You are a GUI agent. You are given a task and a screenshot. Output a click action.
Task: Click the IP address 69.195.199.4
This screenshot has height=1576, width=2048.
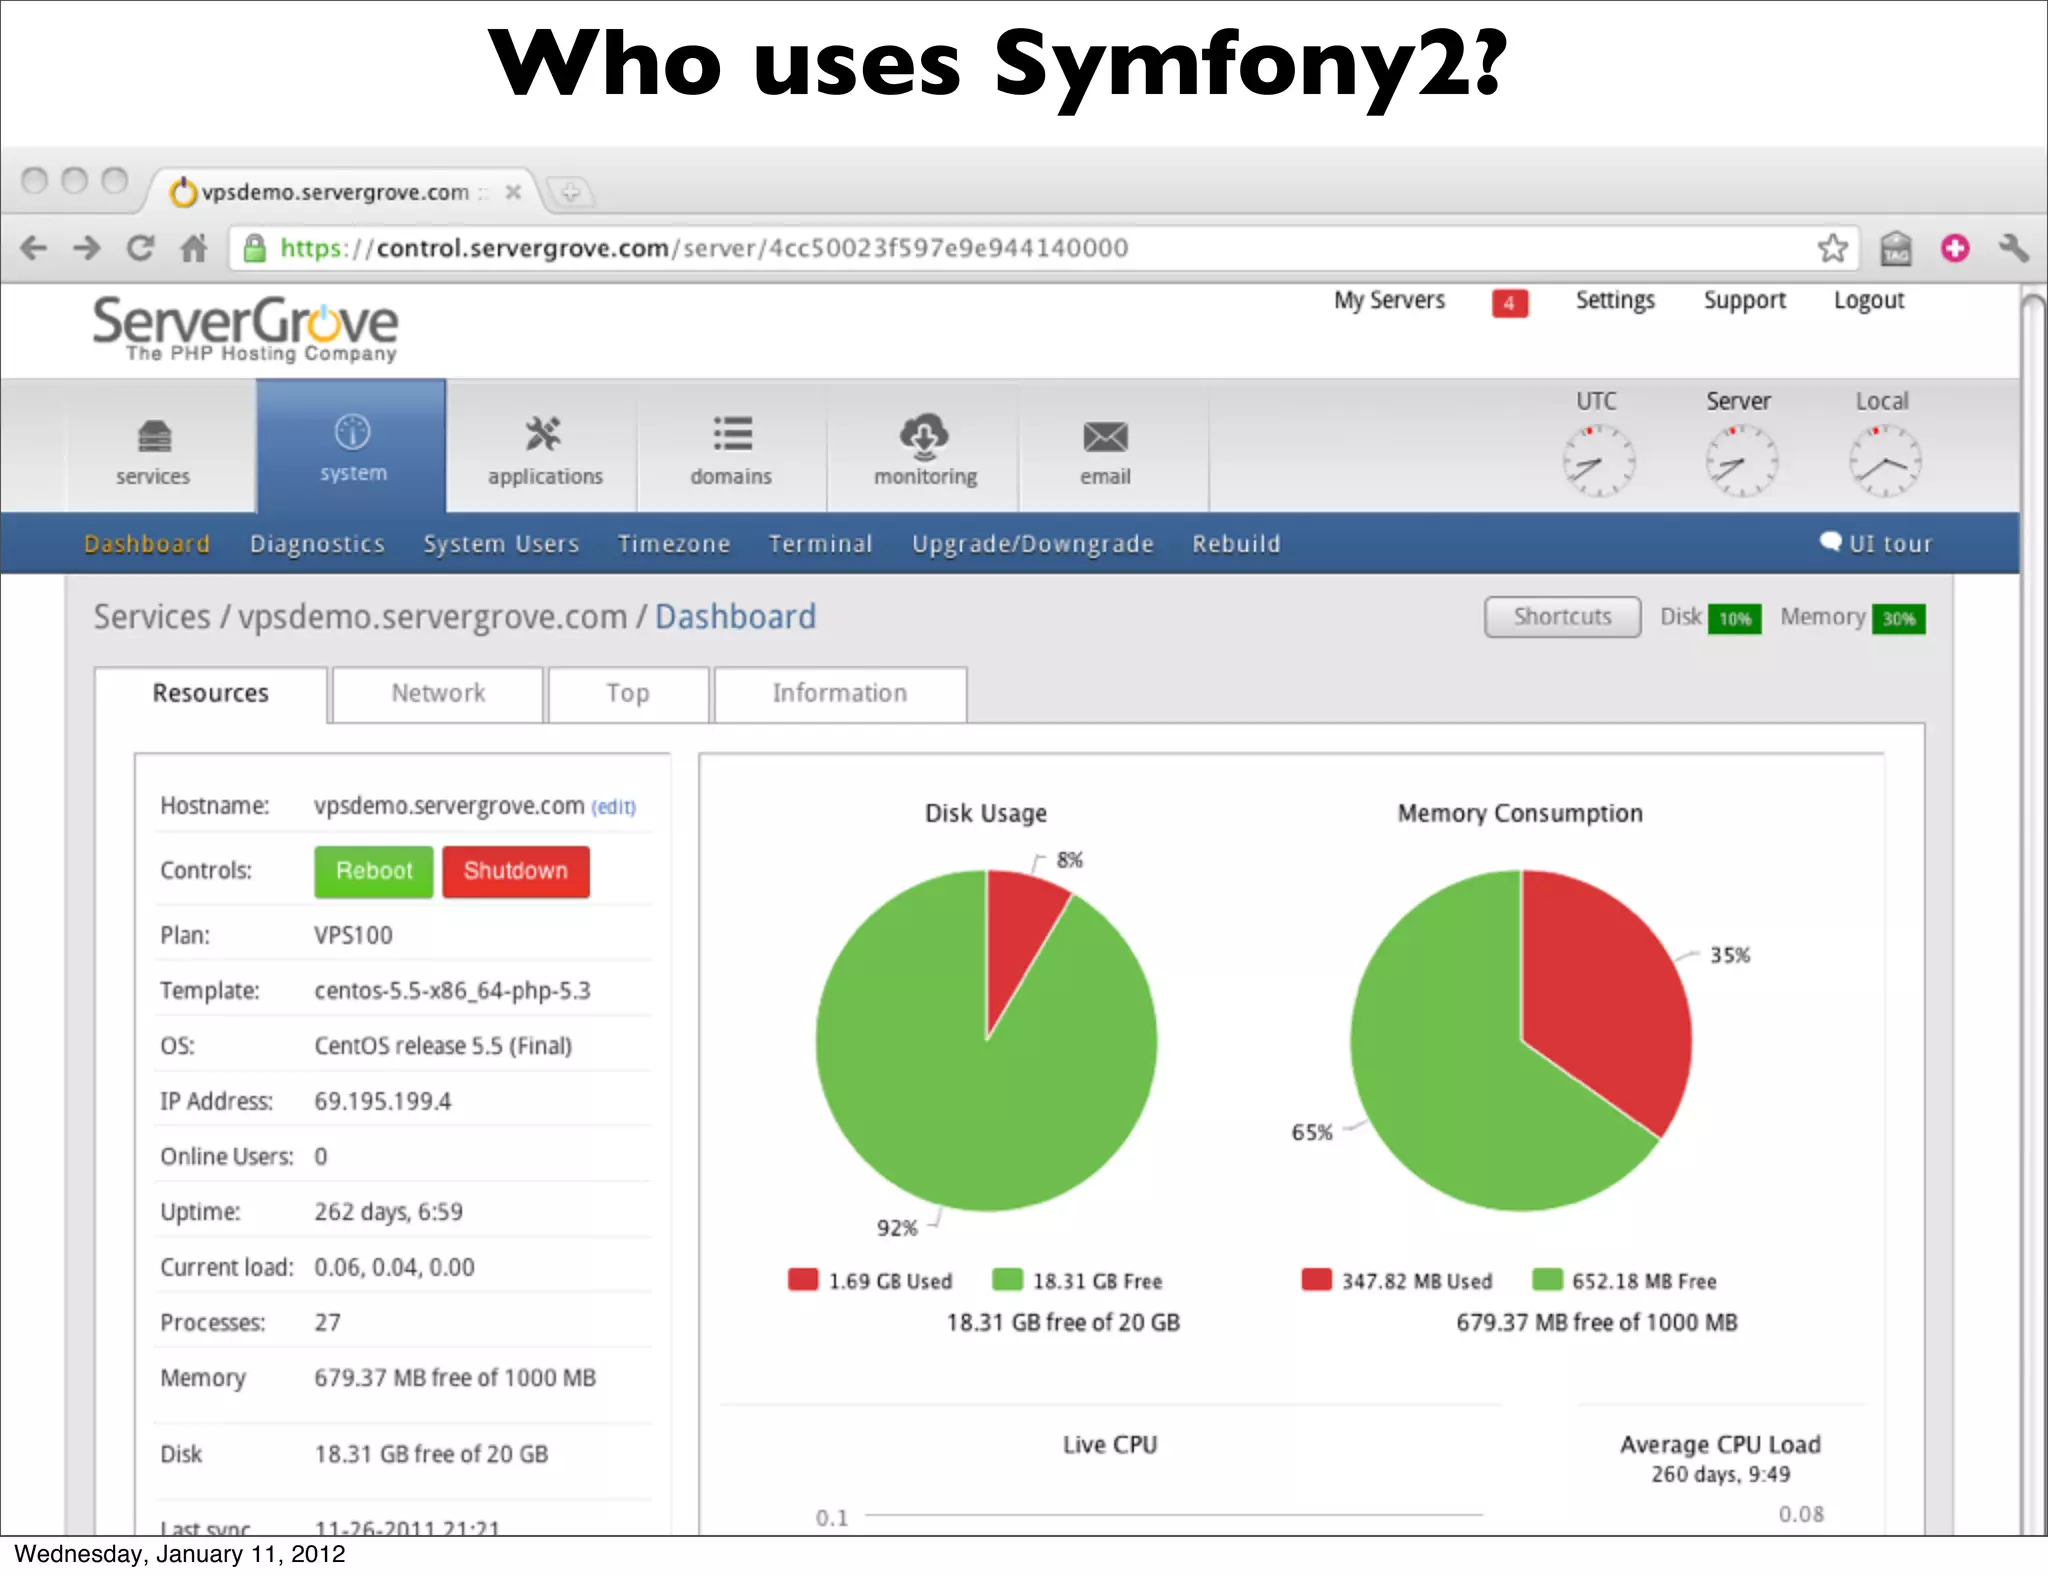tap(383, 1101)
